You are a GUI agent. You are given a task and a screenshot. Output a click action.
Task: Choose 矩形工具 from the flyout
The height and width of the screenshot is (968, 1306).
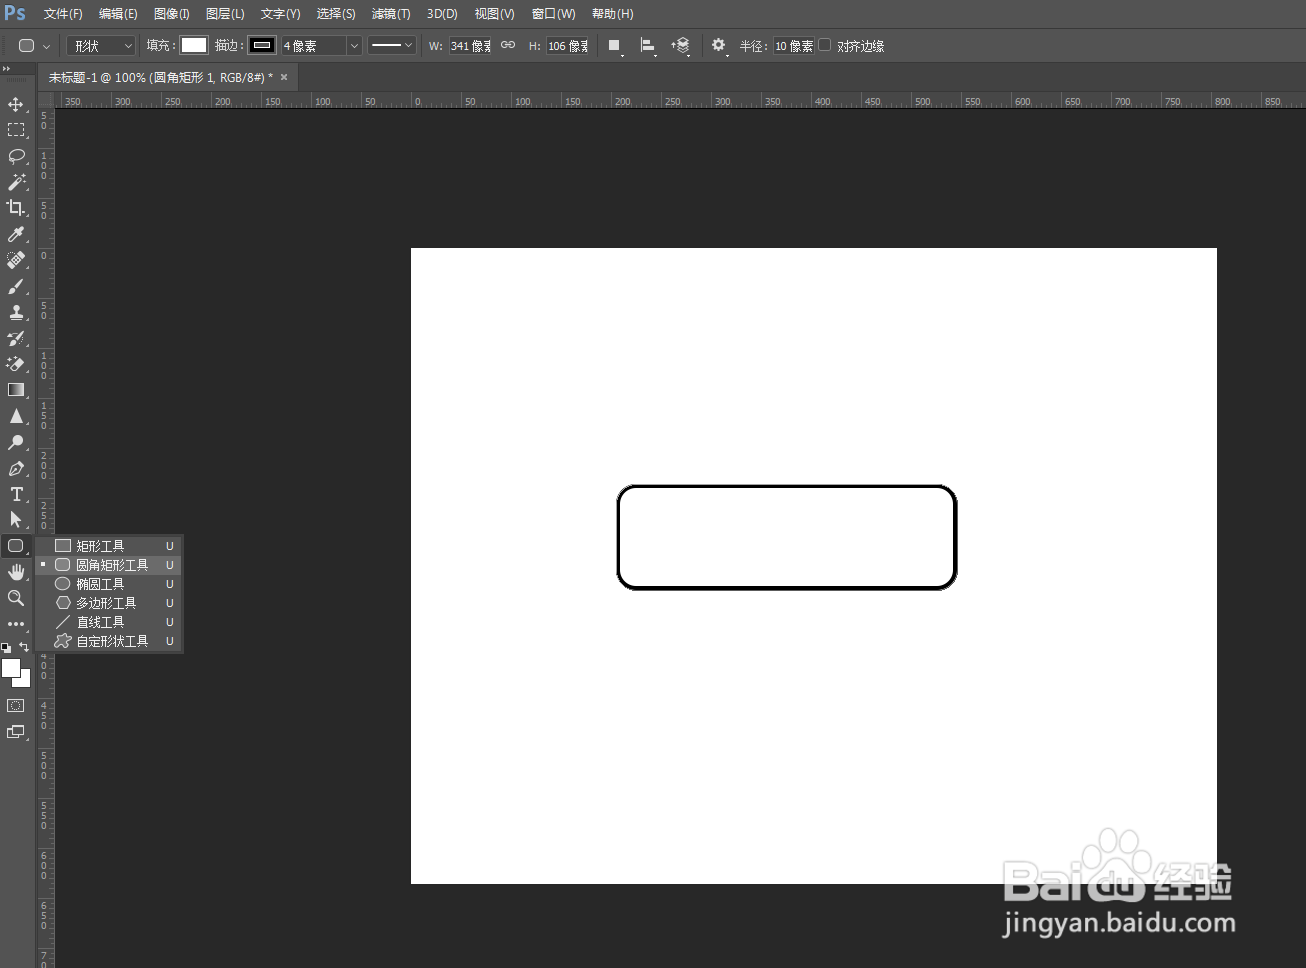[x=109, y=546]
